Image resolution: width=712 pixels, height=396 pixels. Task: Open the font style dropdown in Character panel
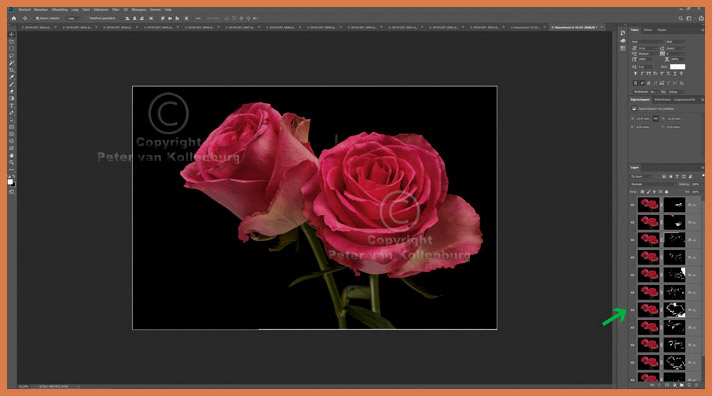click(x=676, y=42)
